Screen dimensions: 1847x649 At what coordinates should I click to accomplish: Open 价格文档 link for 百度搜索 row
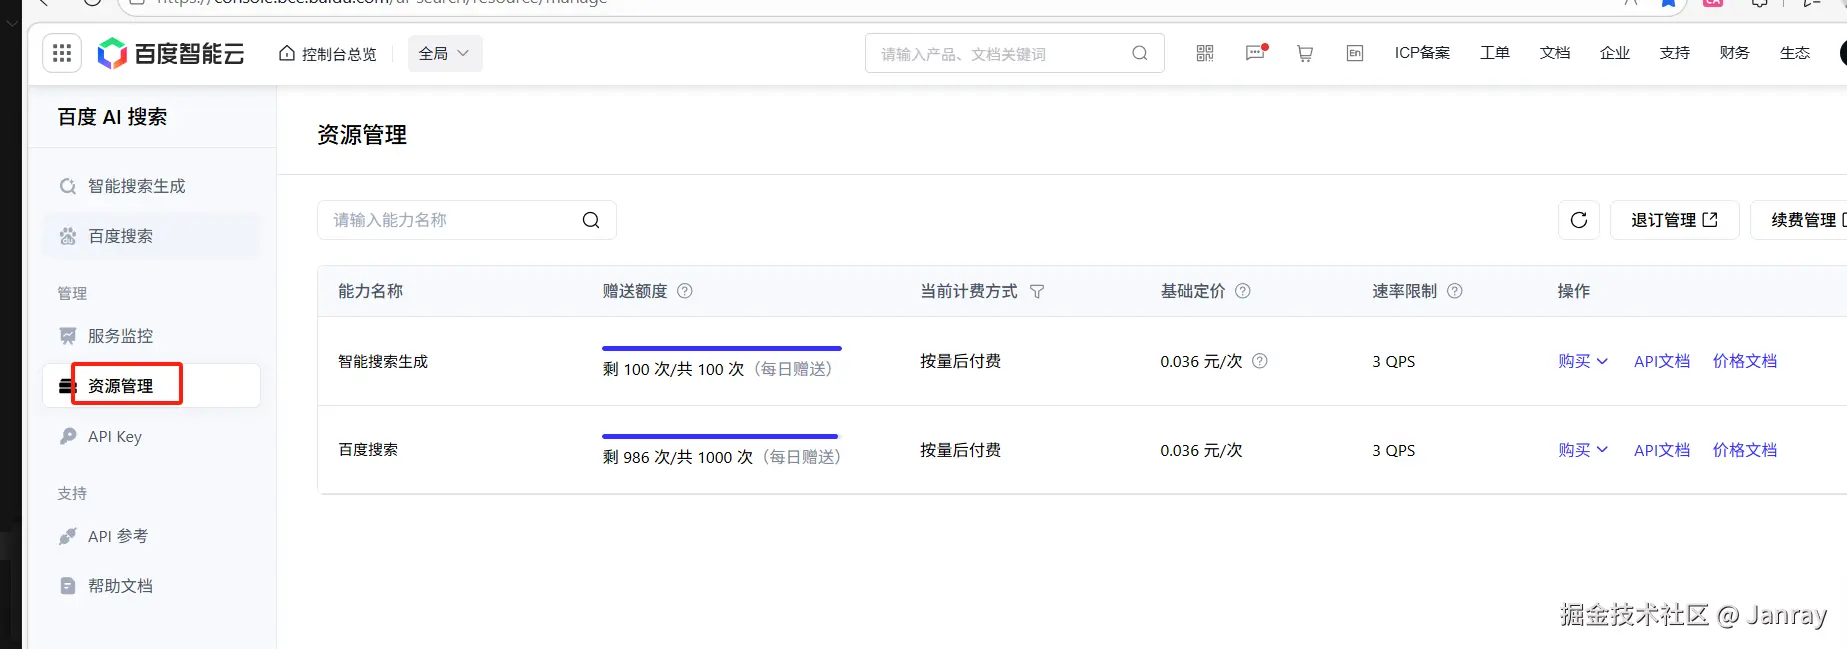coord(1745,450)
